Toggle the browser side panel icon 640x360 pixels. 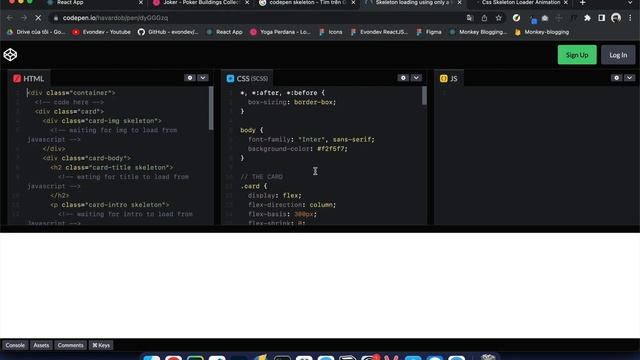tap(602, 18)
